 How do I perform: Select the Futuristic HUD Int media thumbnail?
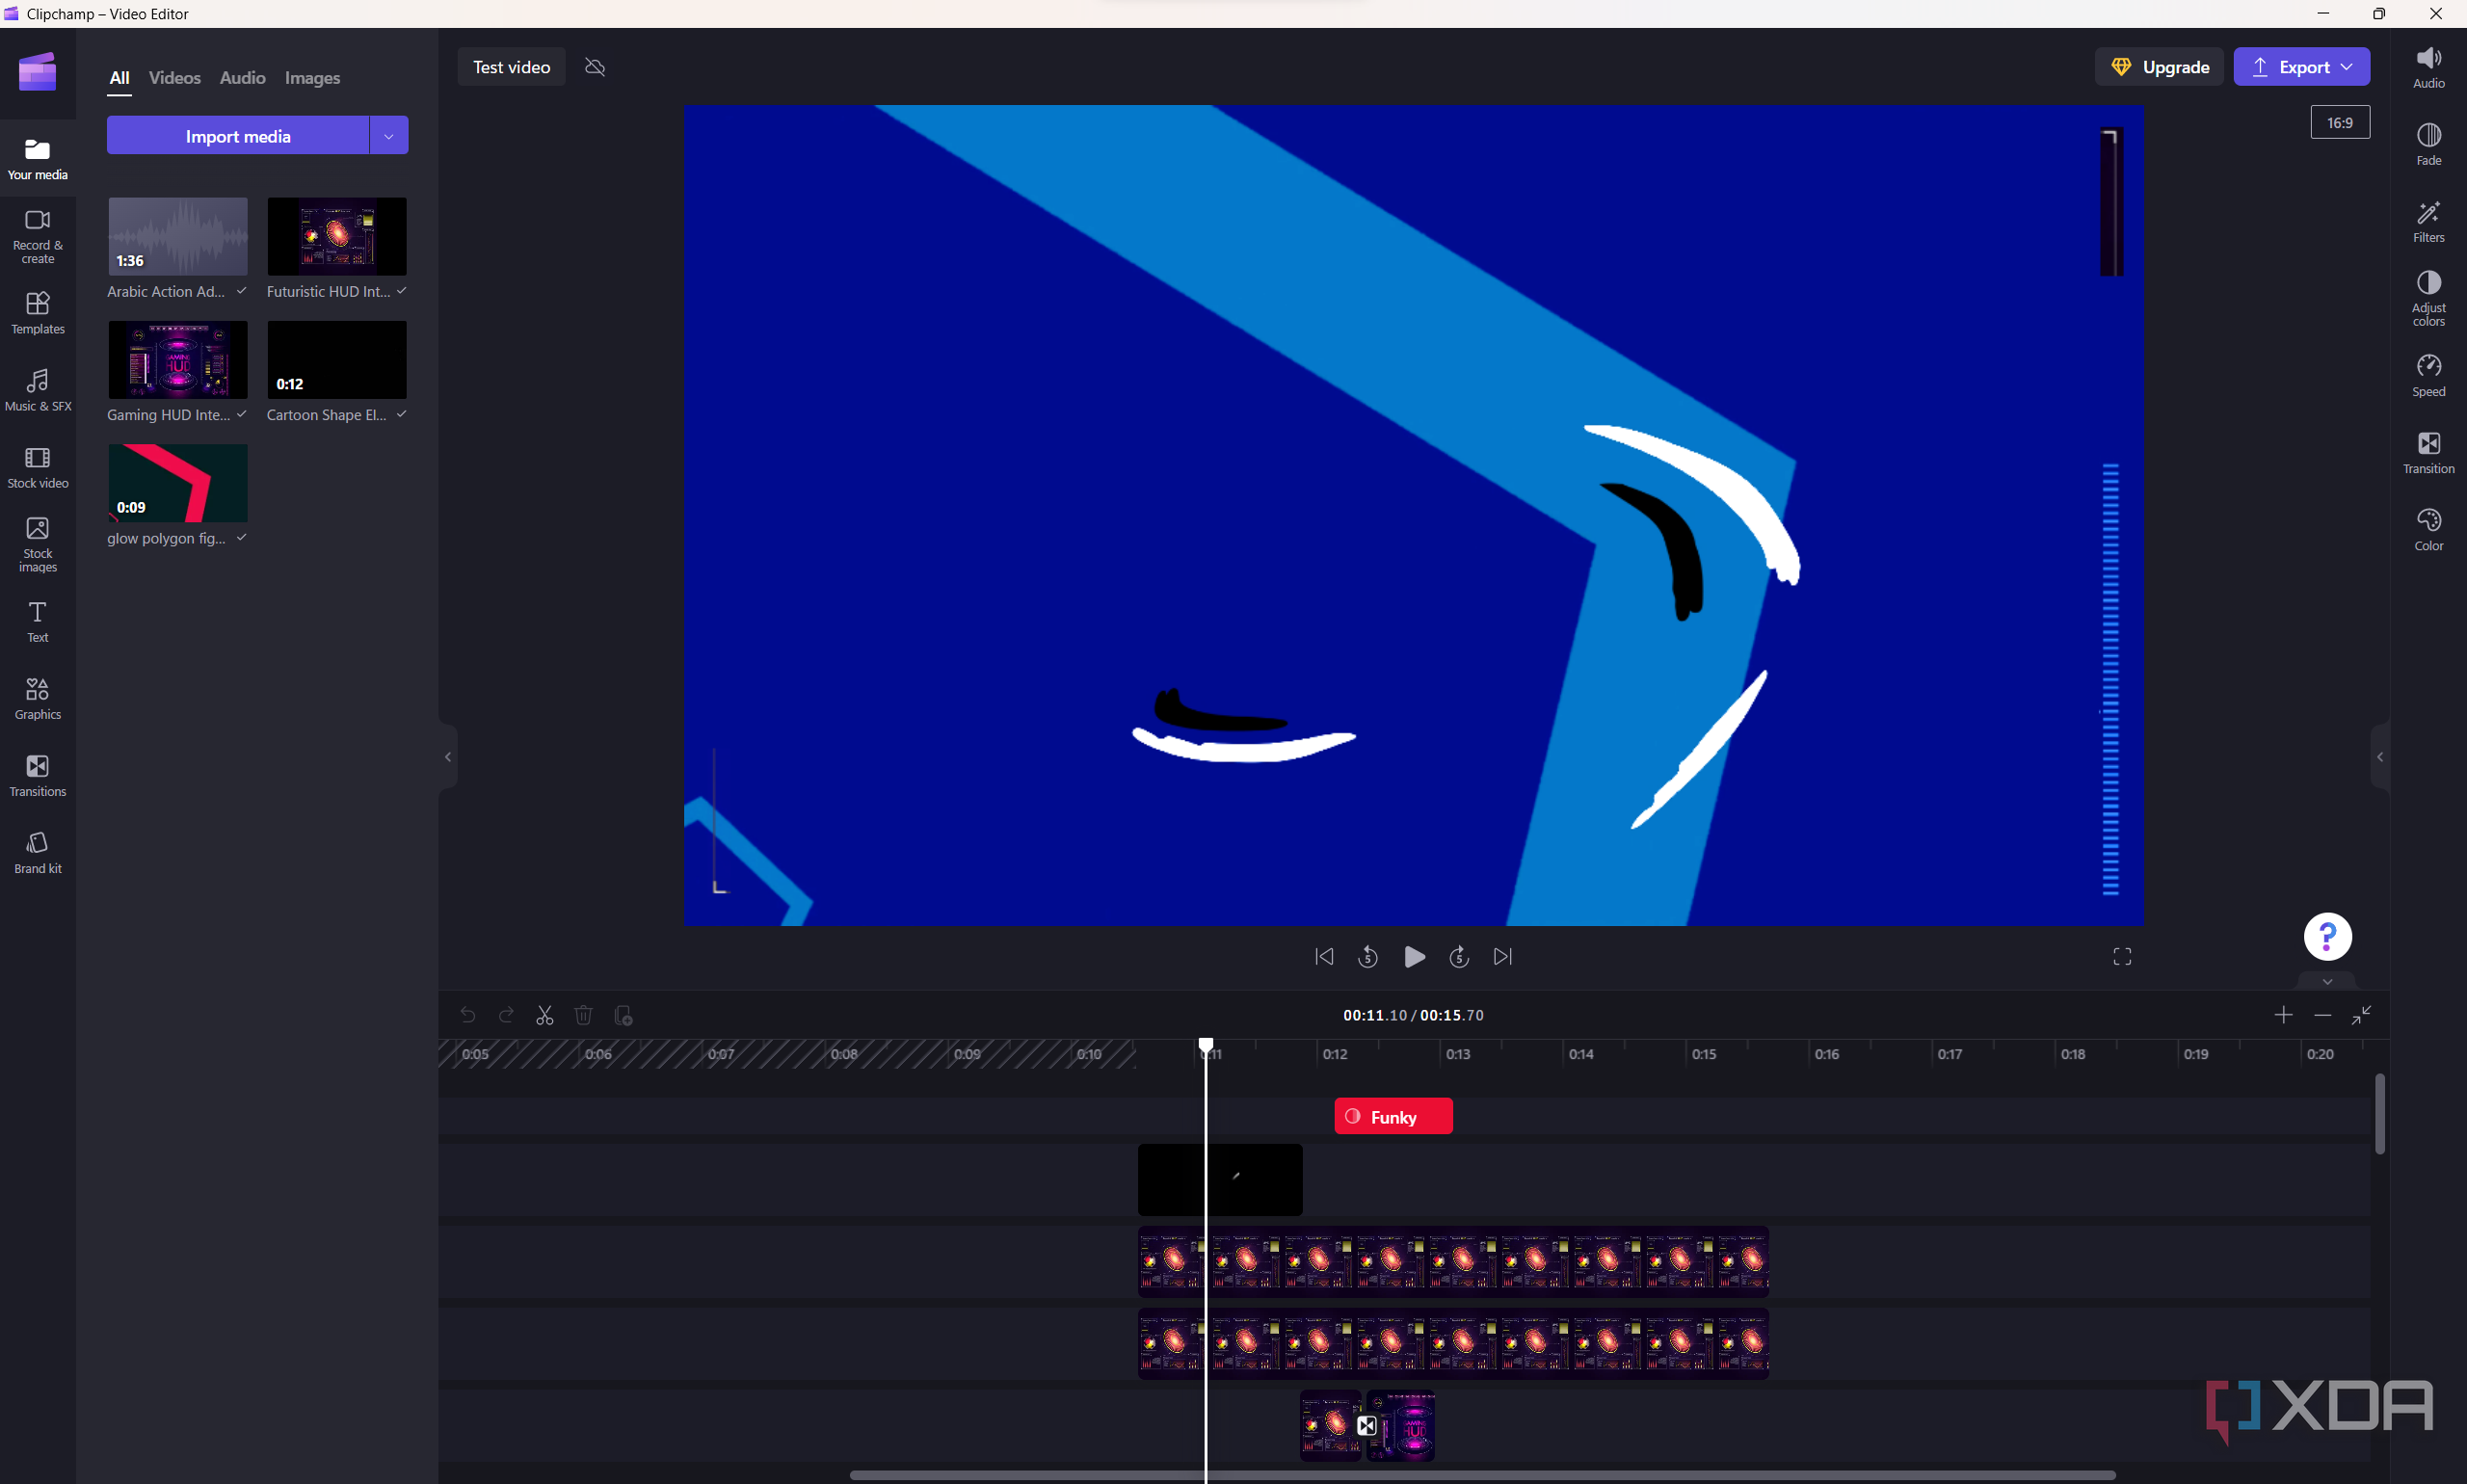(337, 236)
